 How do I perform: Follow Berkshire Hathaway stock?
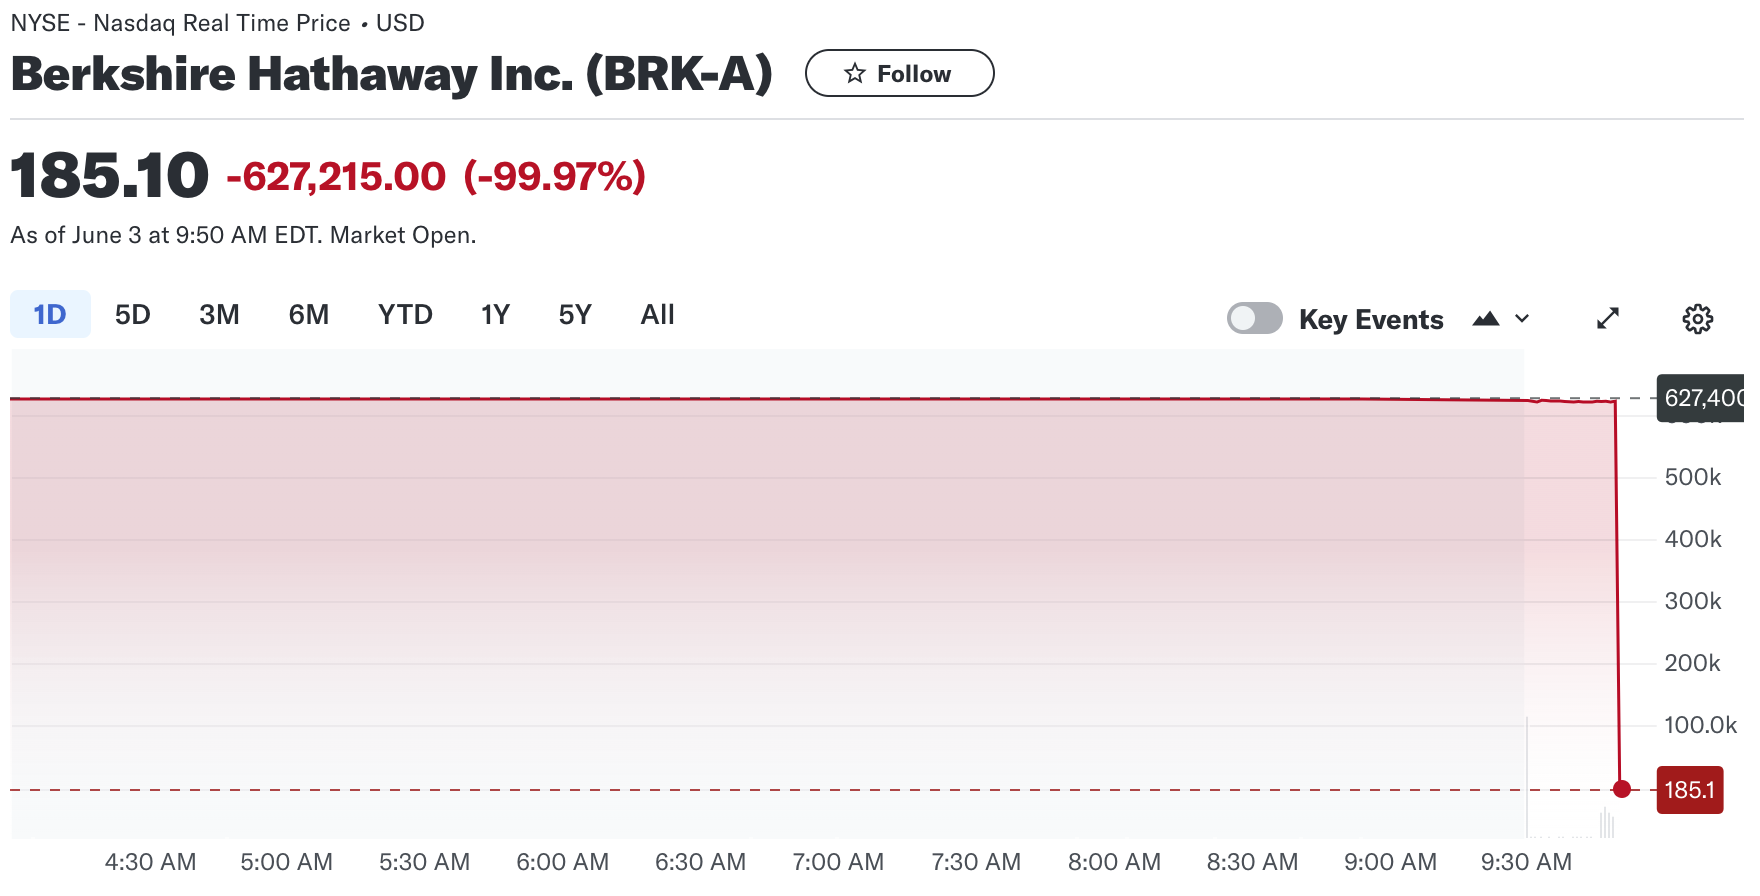(900, 73)
